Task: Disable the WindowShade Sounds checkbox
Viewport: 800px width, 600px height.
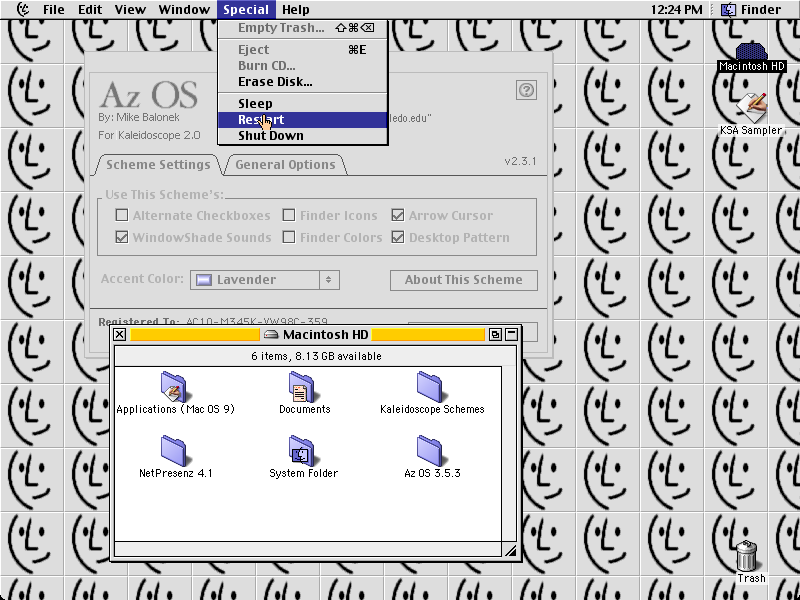Action: coord(121,237)
